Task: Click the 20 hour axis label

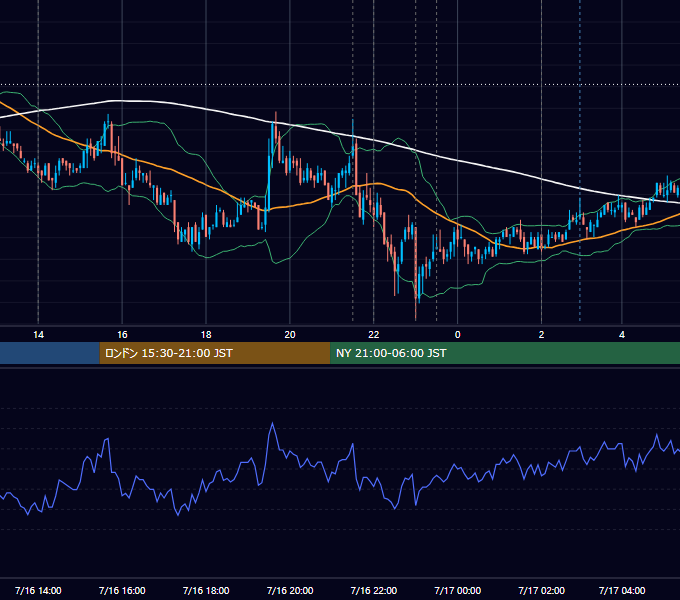Action: click(290, 335)
